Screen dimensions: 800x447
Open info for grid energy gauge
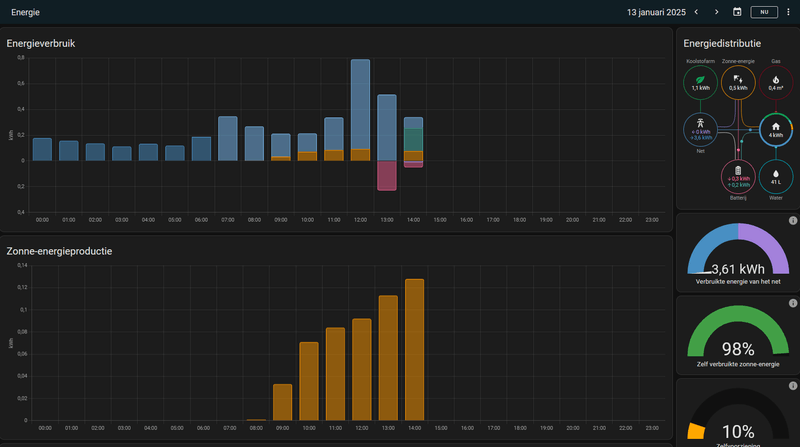[x=793, y=220]
